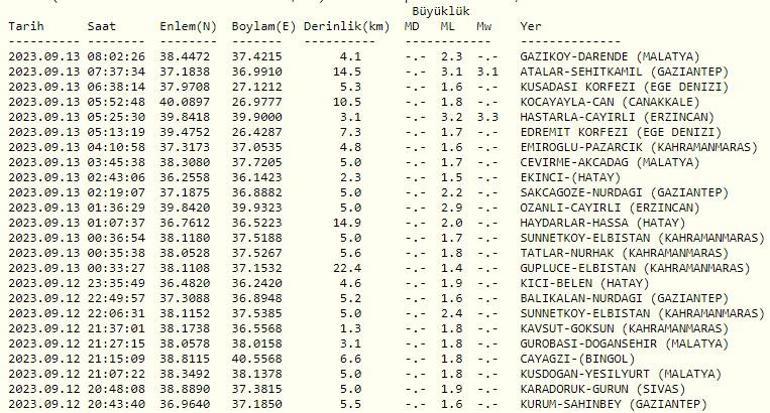The image size is (770, 413).
Task: Select location KAVSUT-GOKSUN (KAHRAMANMARAS)
Action: tap(625, 329)
